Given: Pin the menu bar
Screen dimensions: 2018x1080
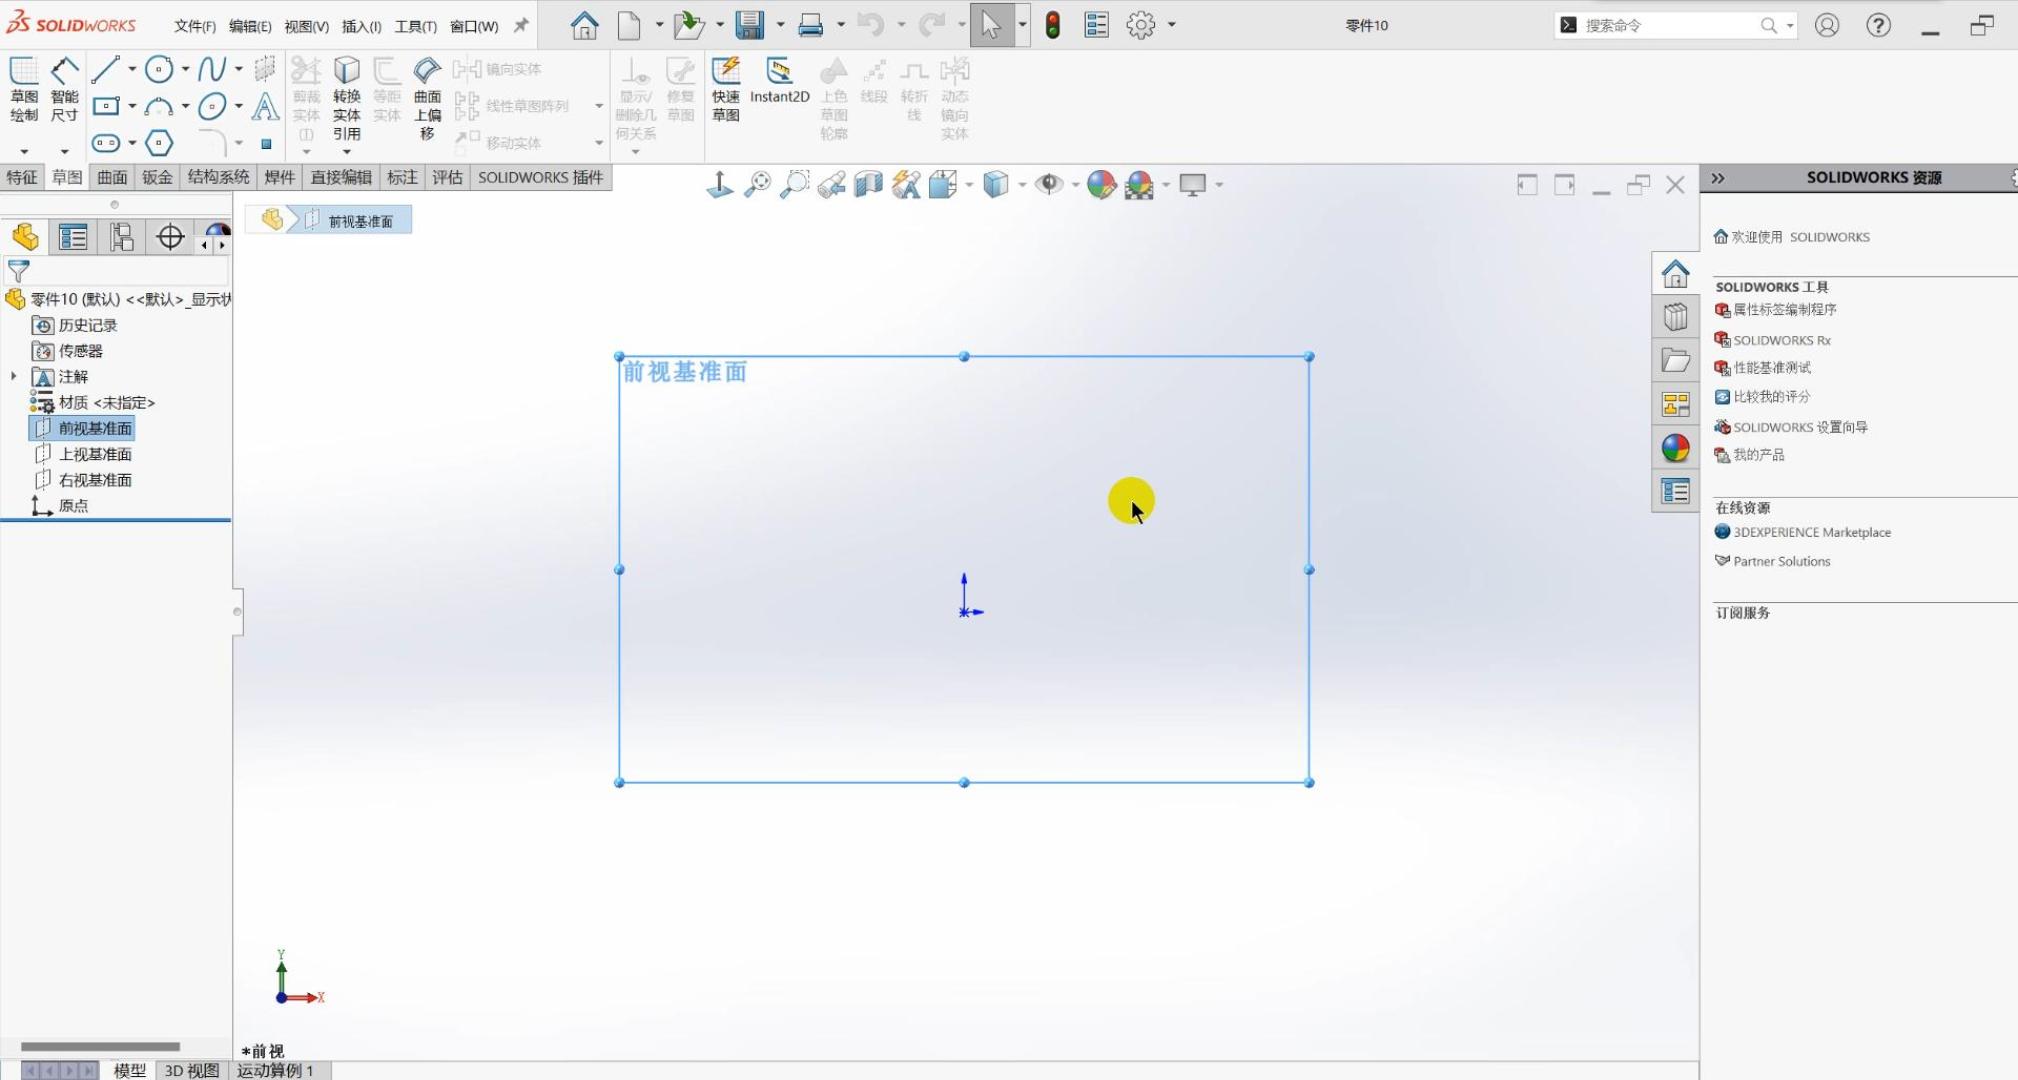Looking at the screenshot, I should (x=521, y=25).
